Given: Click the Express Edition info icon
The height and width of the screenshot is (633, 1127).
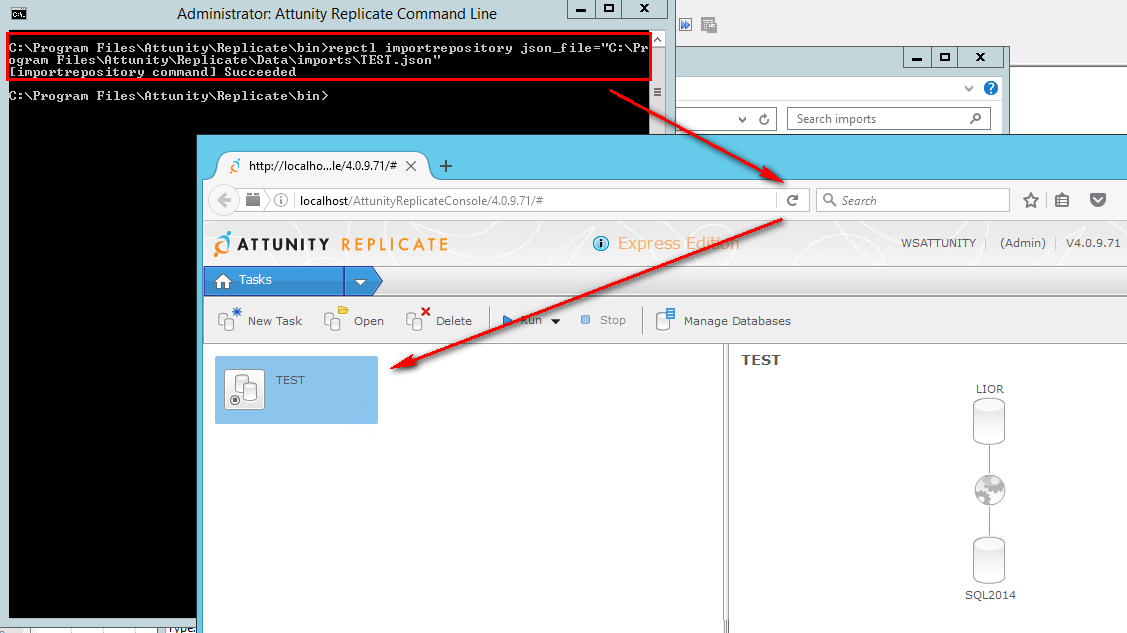Looking at the screenshot, I should (600, 244).
